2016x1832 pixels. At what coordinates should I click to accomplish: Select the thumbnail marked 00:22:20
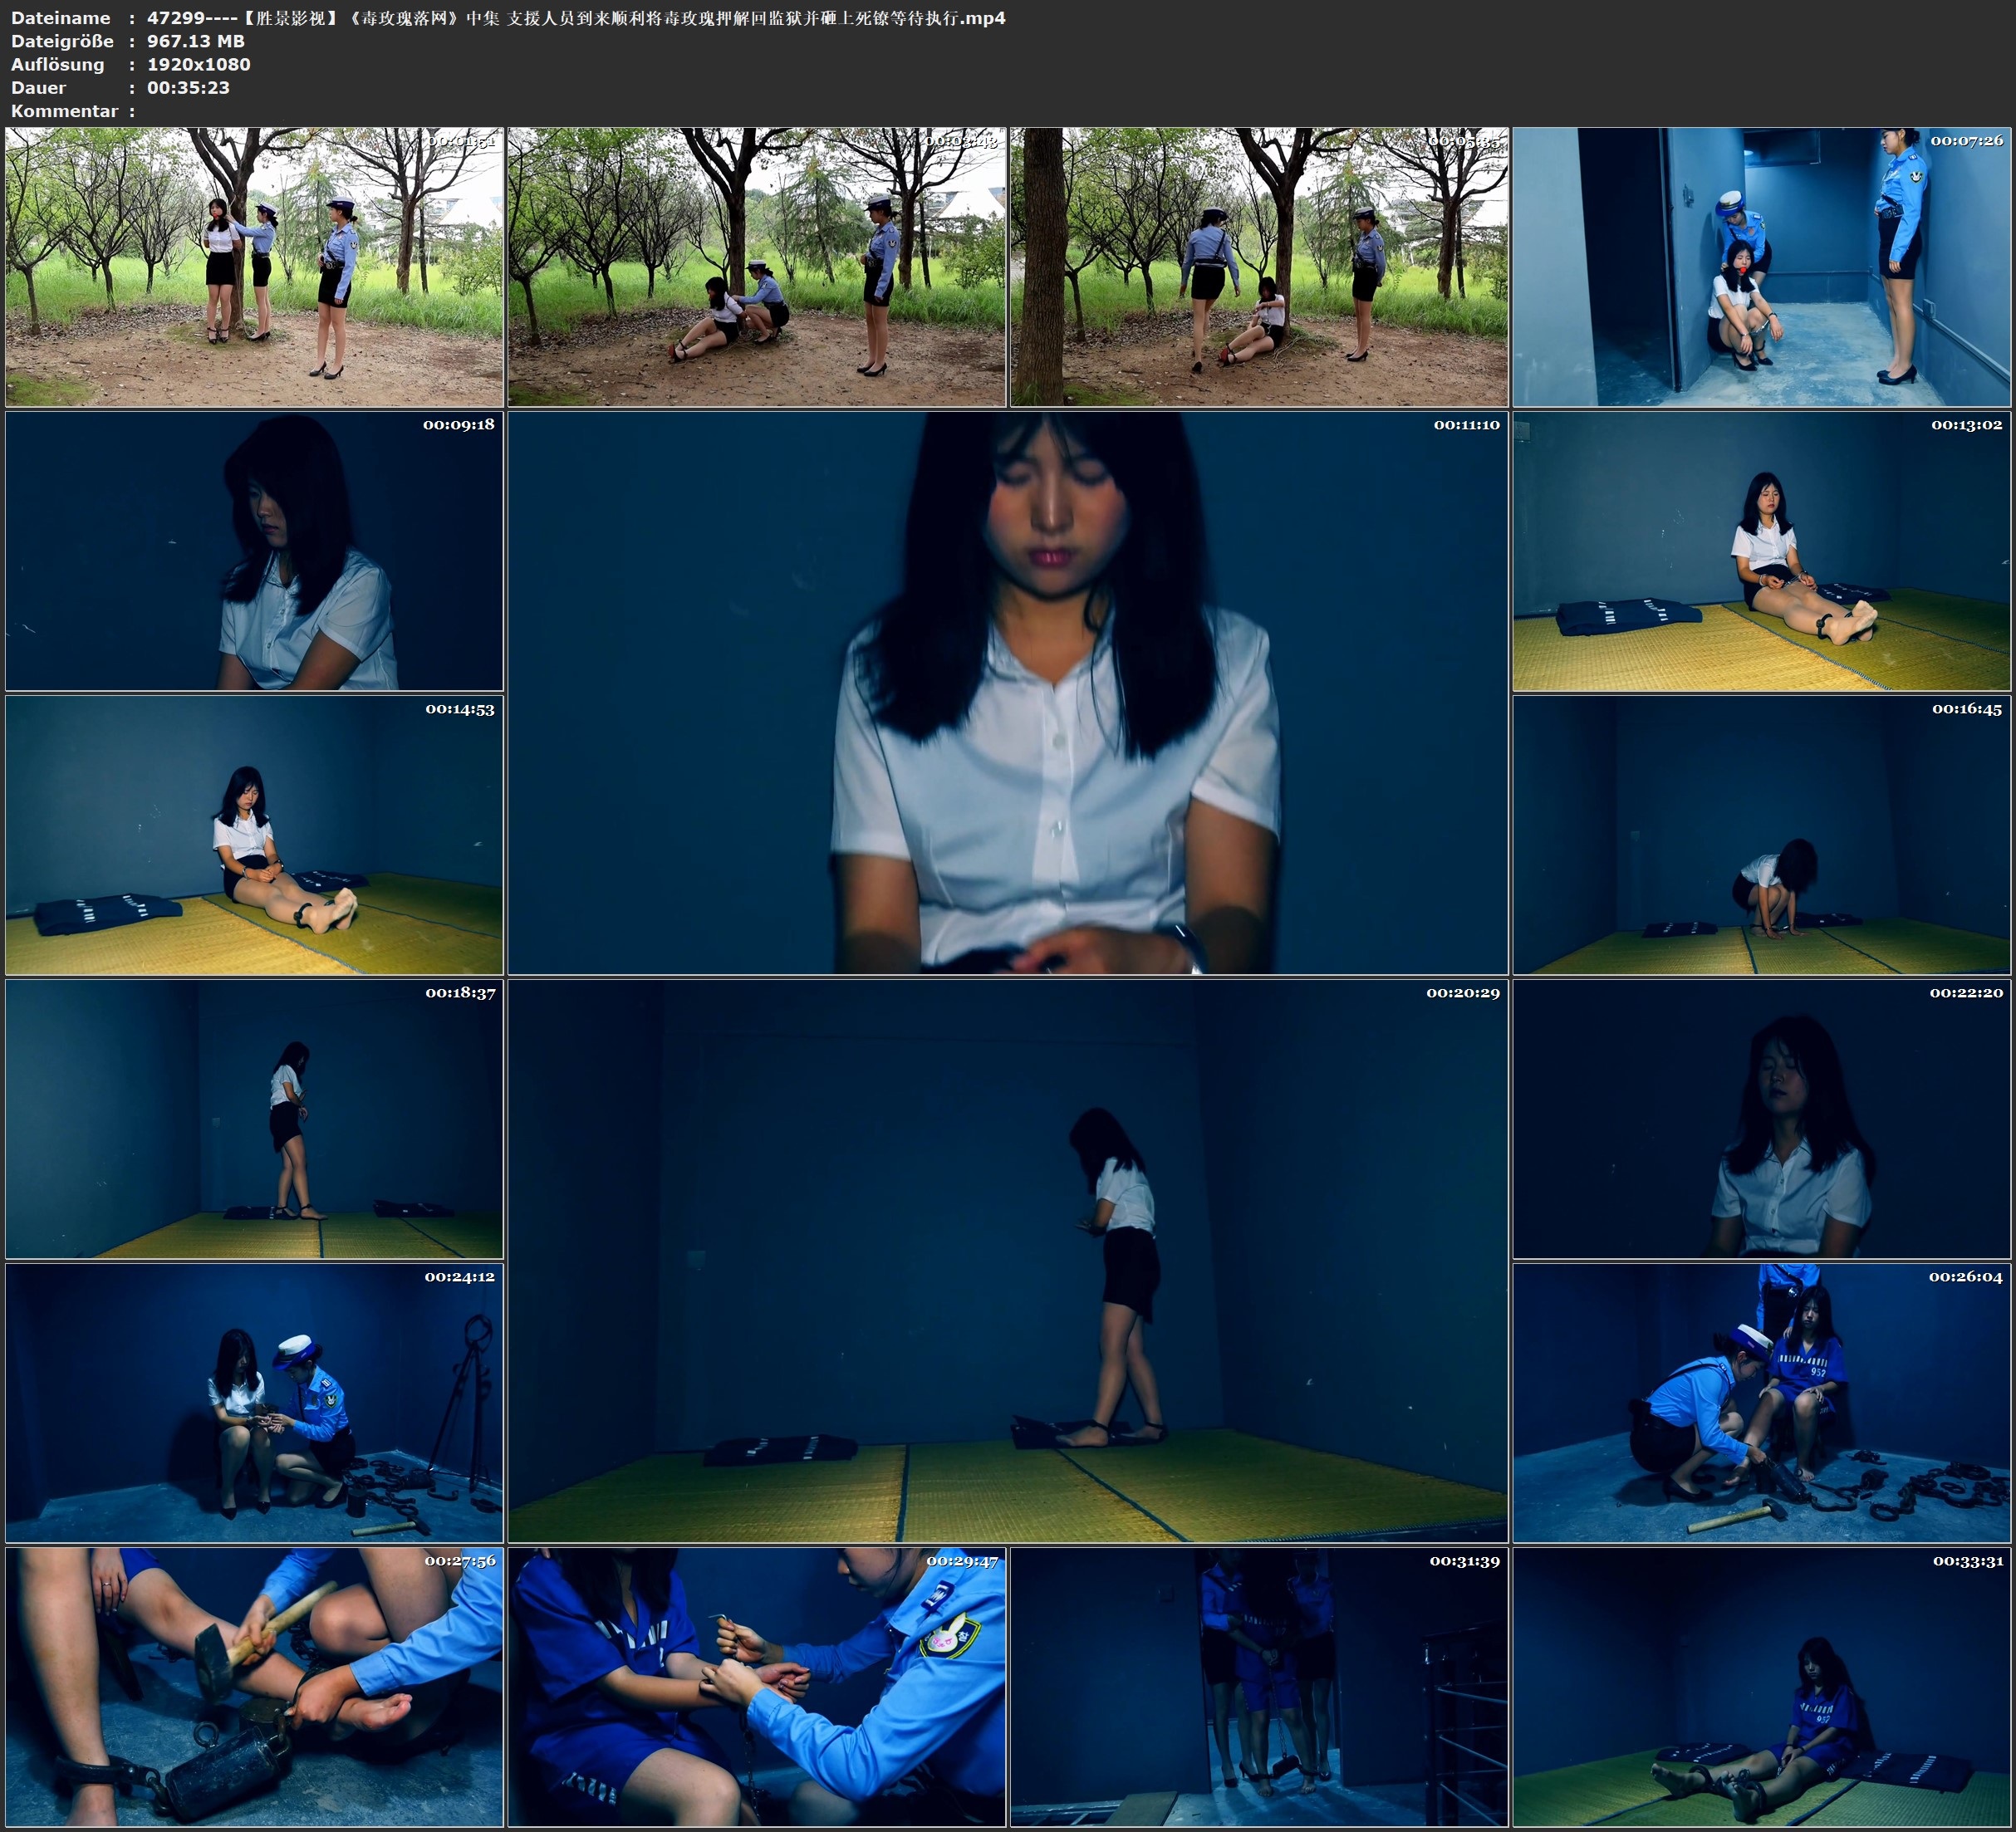point(1761,1119)
